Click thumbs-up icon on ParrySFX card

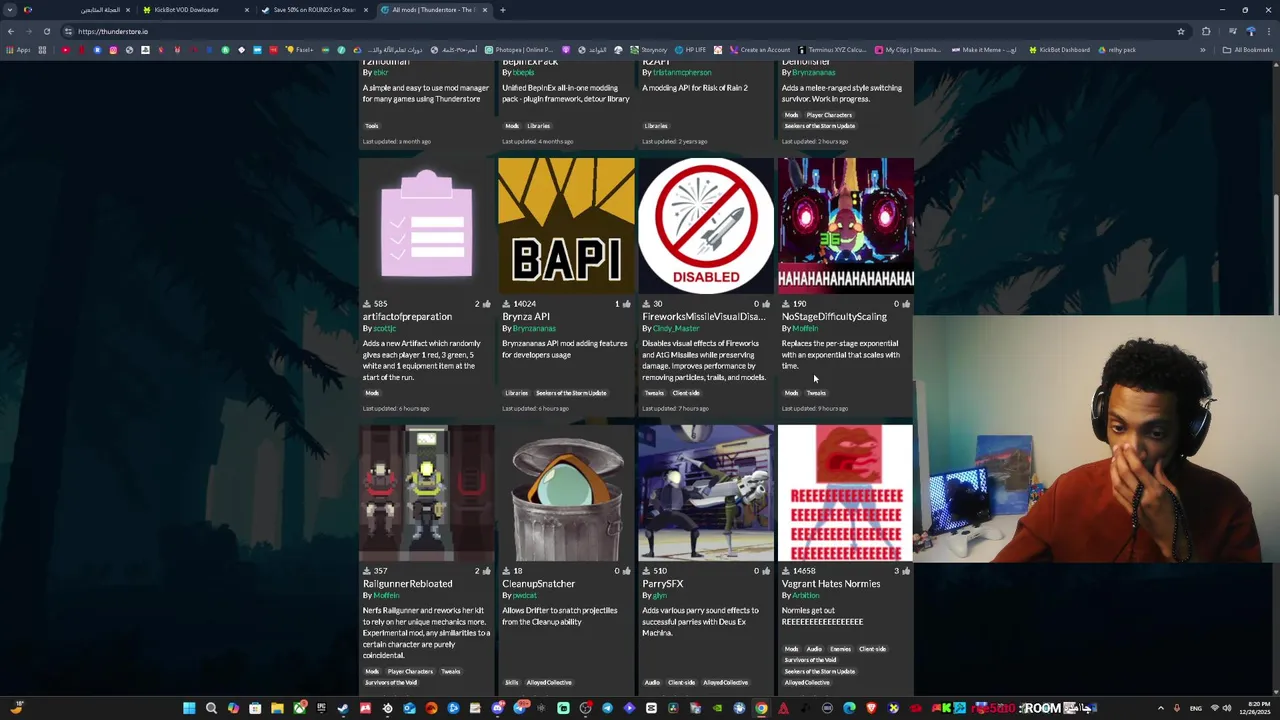[766, 571]
